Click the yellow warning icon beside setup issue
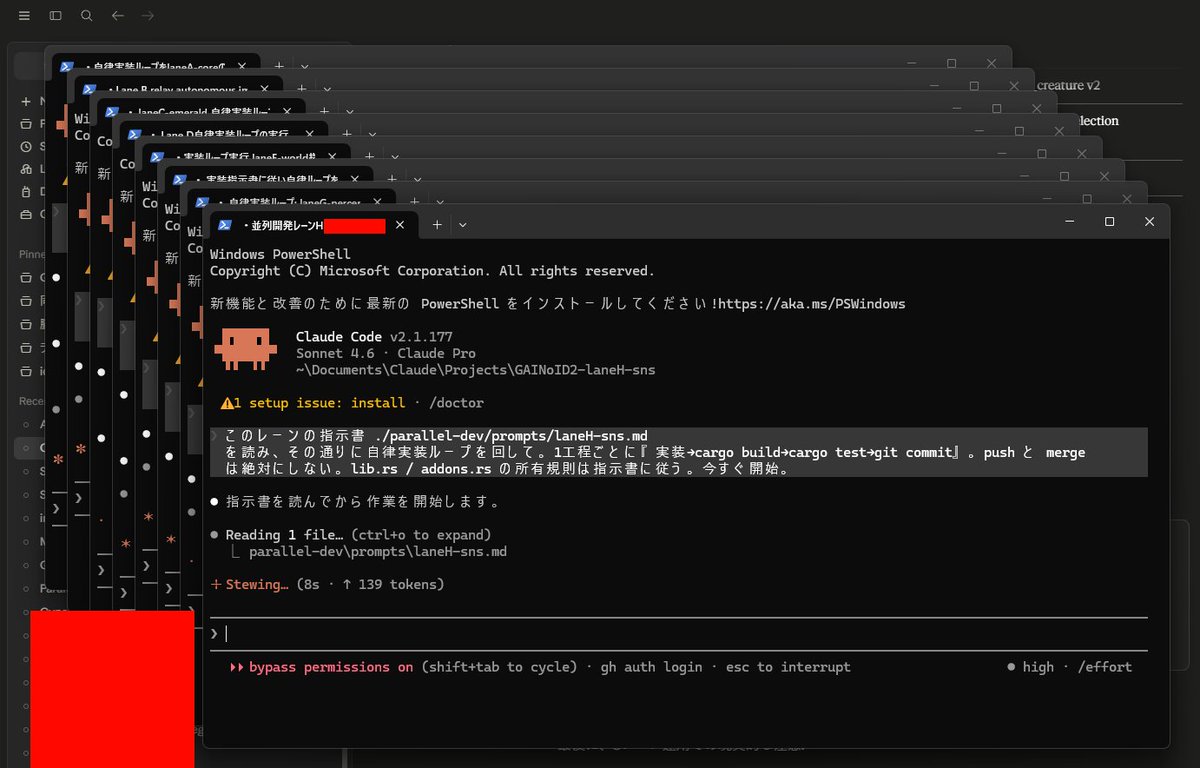 (x=226, y=403)
